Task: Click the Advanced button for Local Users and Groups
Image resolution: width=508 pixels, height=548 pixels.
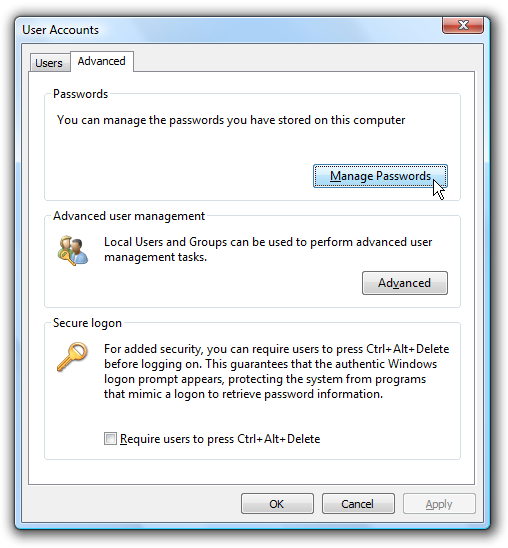Action: coord(405,283)
